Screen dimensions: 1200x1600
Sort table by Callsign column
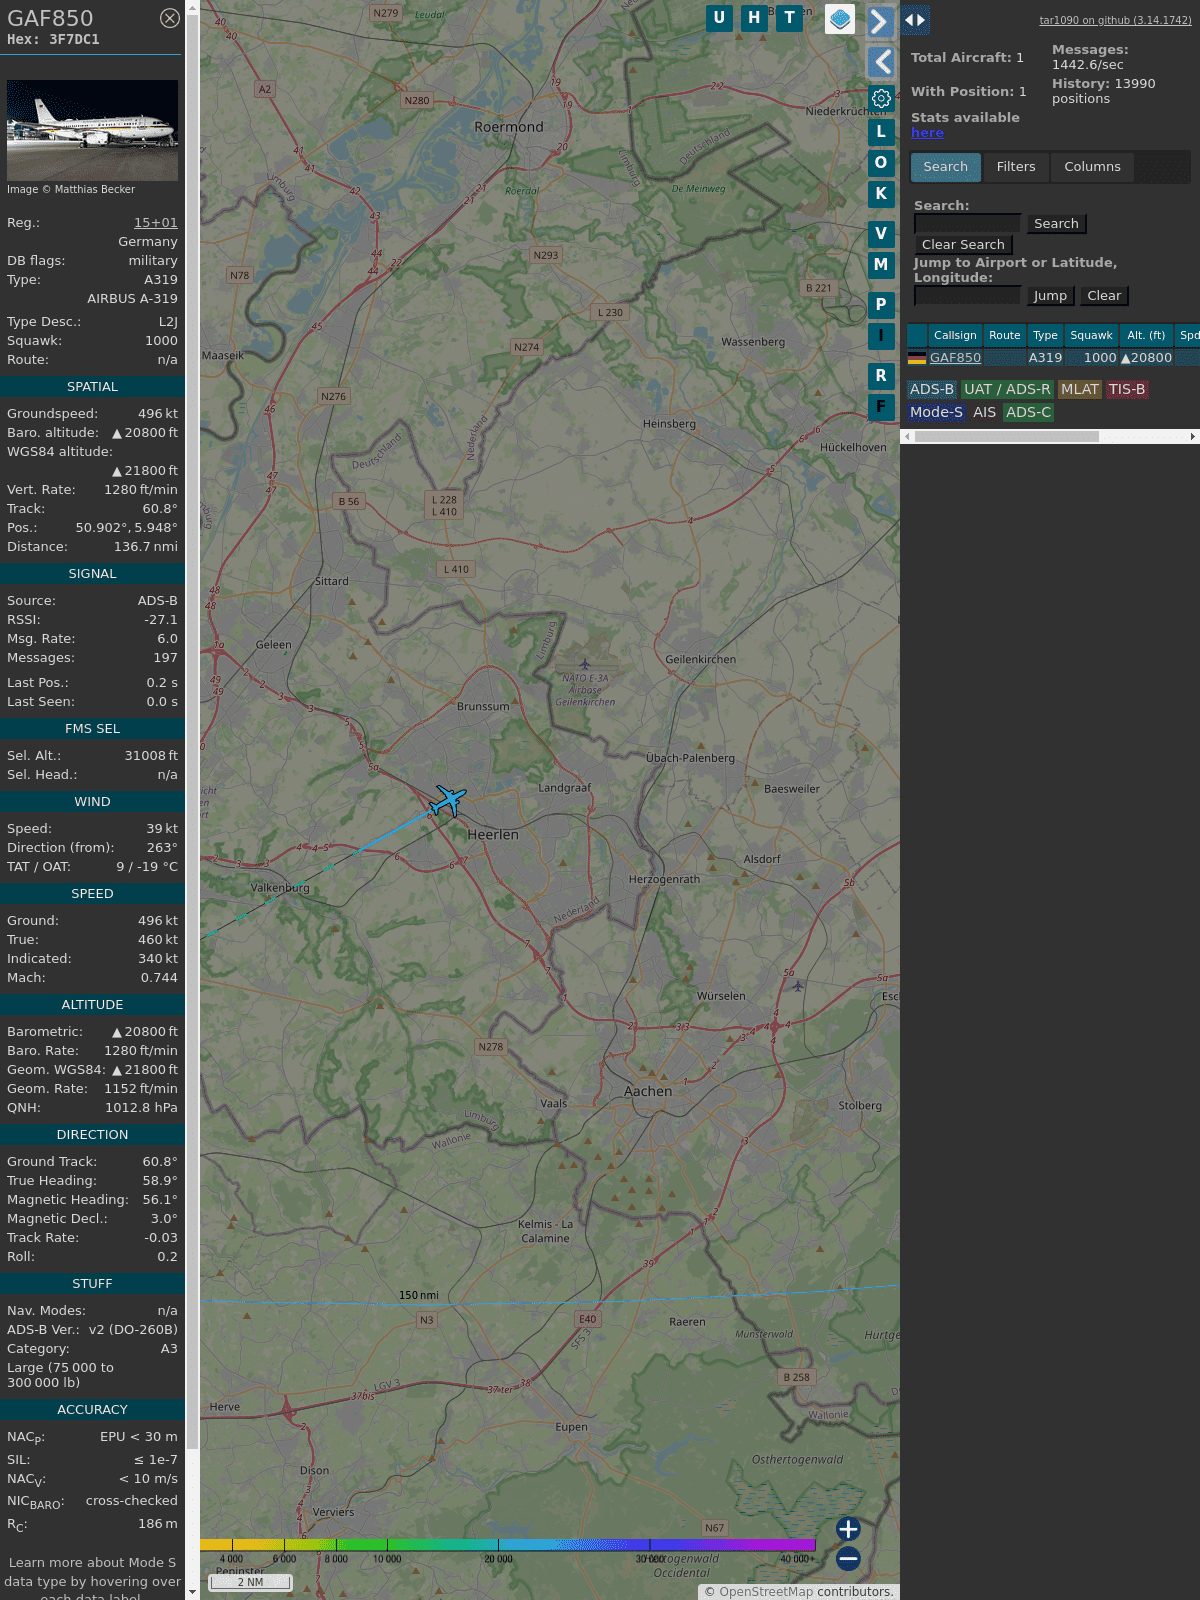click(x=955, y=336)
